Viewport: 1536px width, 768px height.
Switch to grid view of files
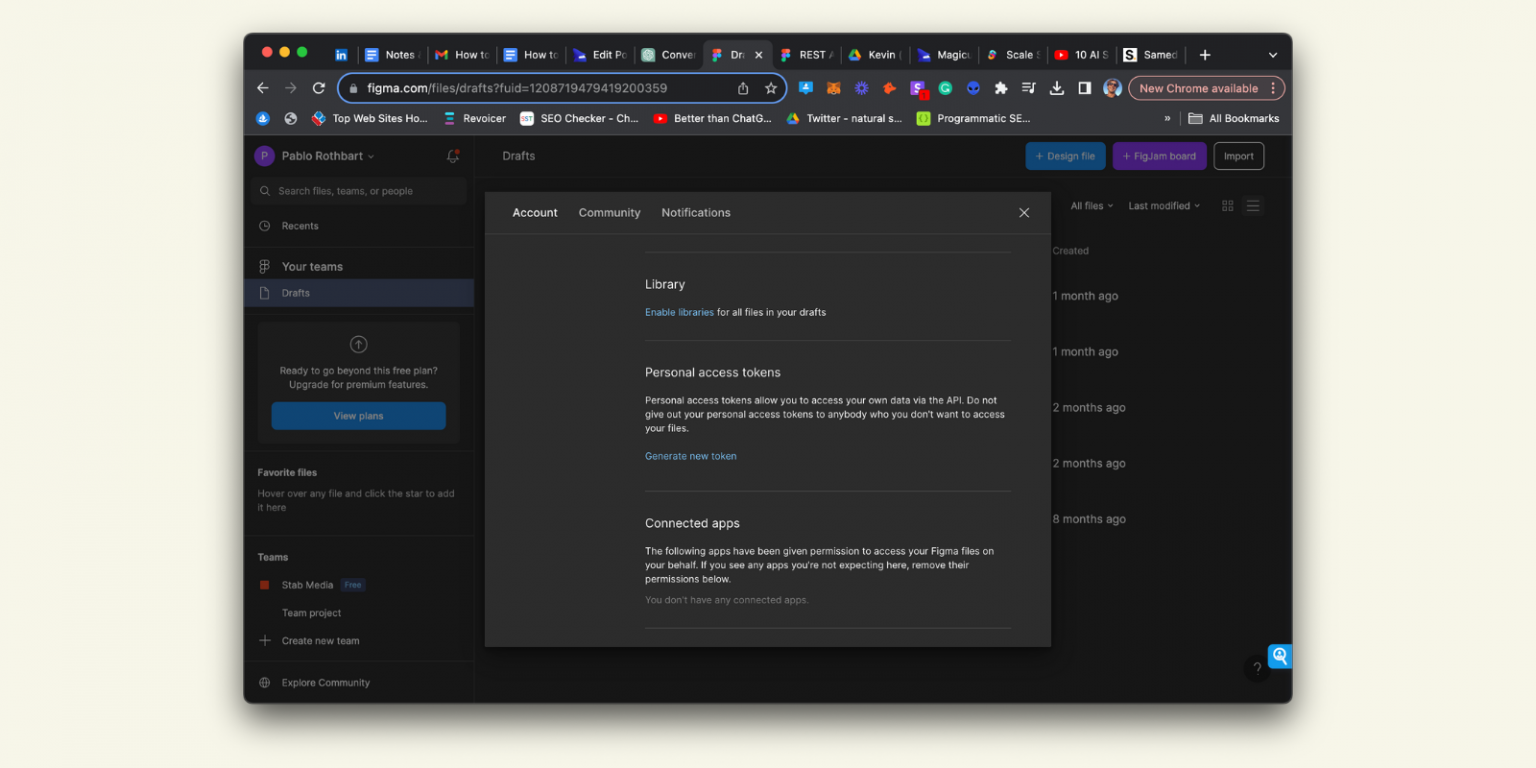click(x=1227, y=206)
